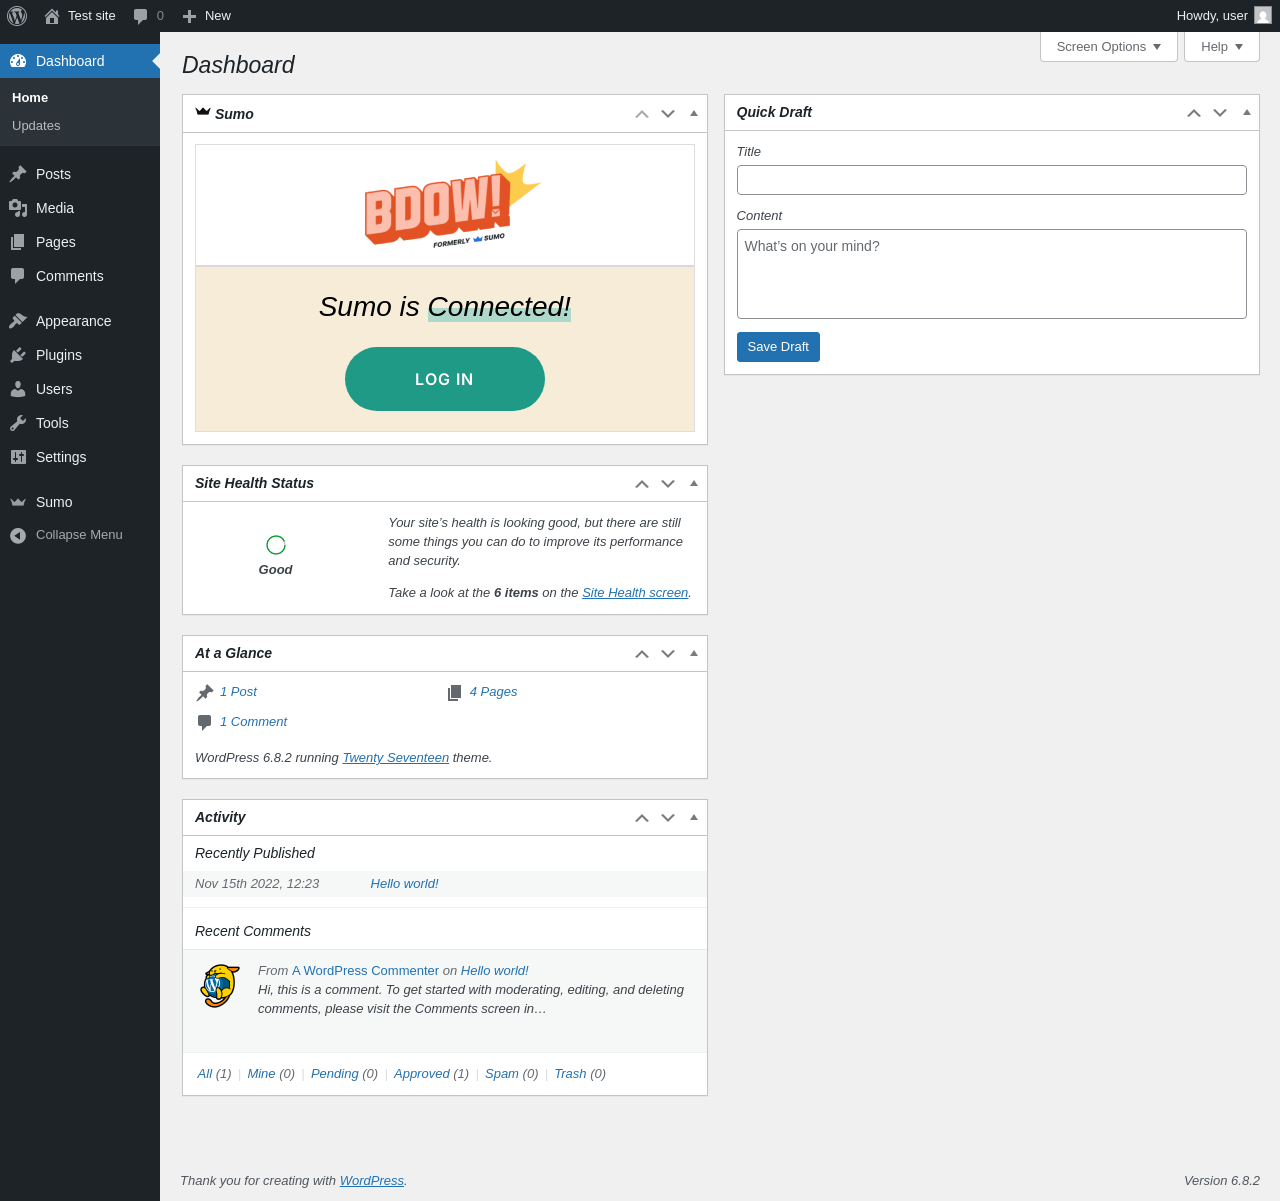Click the Tools wrench icon
Image resolution: width=1280 pixels, height=1201 pixels.
pos(18,423)
